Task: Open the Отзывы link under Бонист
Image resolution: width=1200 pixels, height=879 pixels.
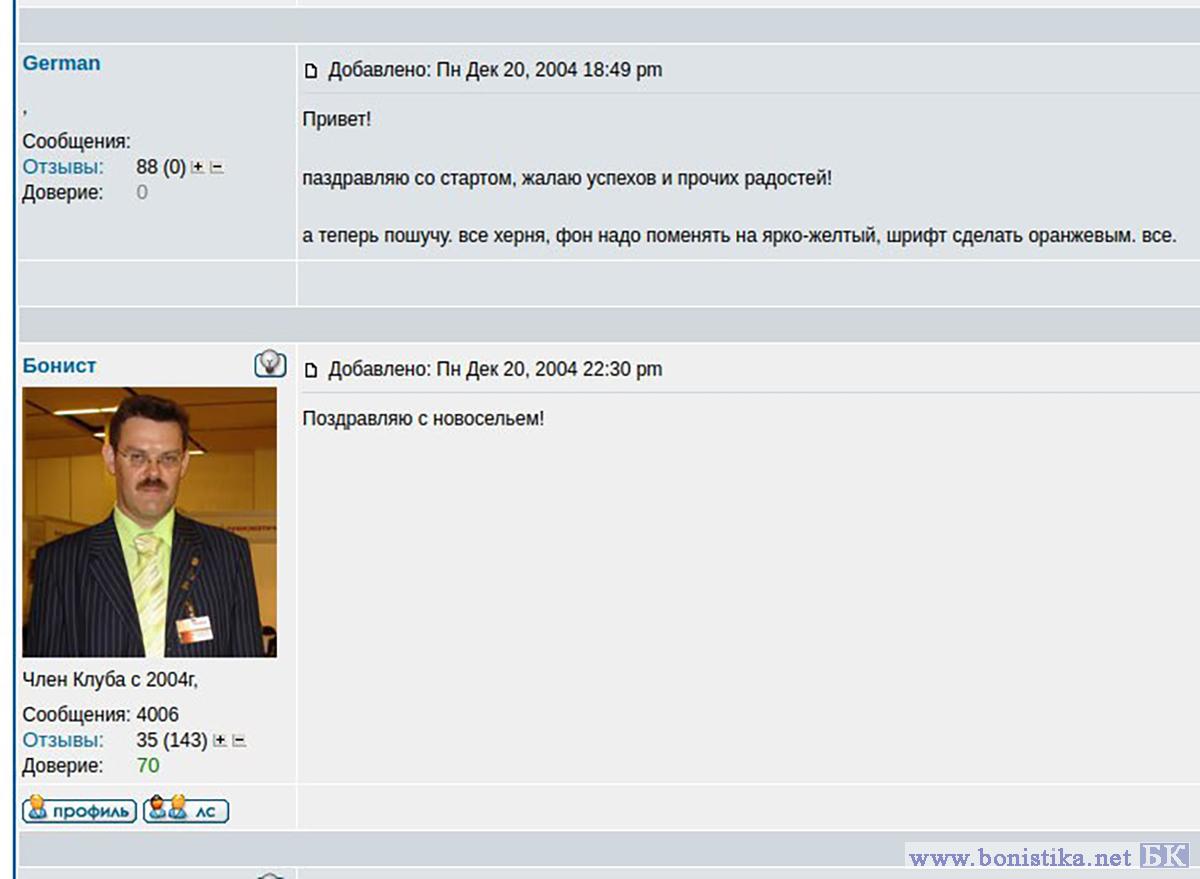Action: pos(63,740)
